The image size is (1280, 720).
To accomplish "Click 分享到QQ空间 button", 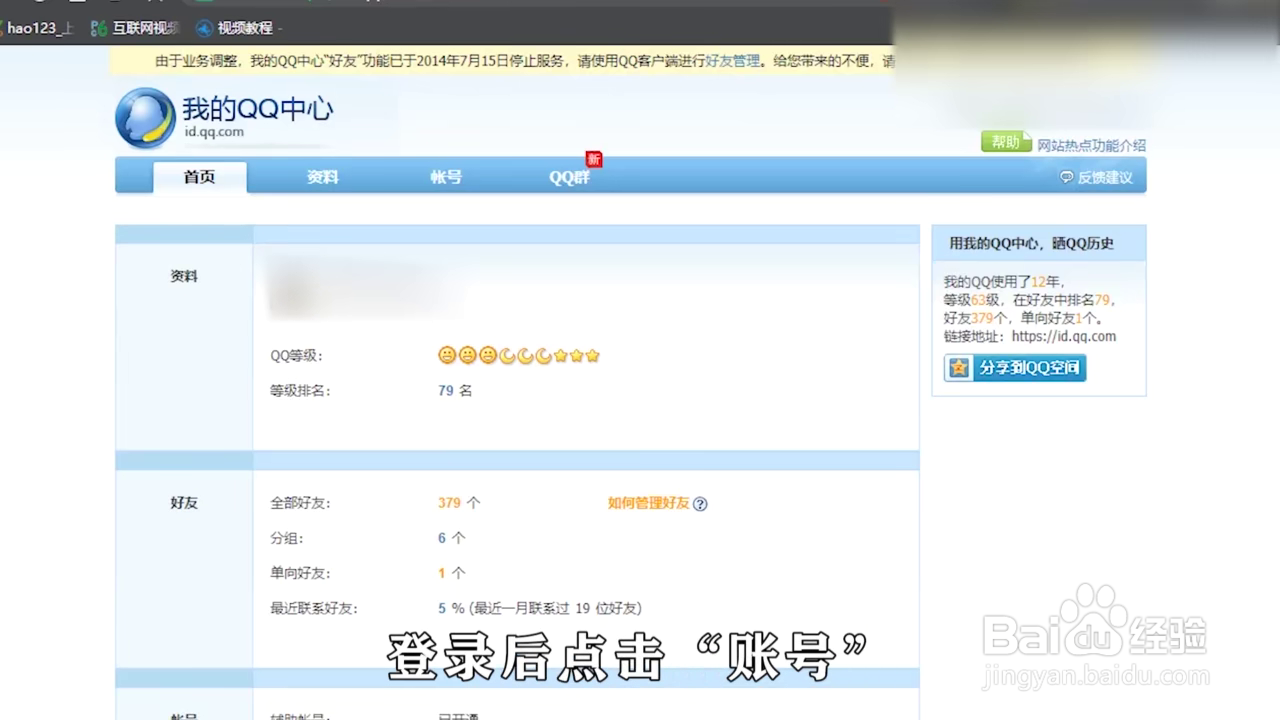I will click(x=1015, y=367).
